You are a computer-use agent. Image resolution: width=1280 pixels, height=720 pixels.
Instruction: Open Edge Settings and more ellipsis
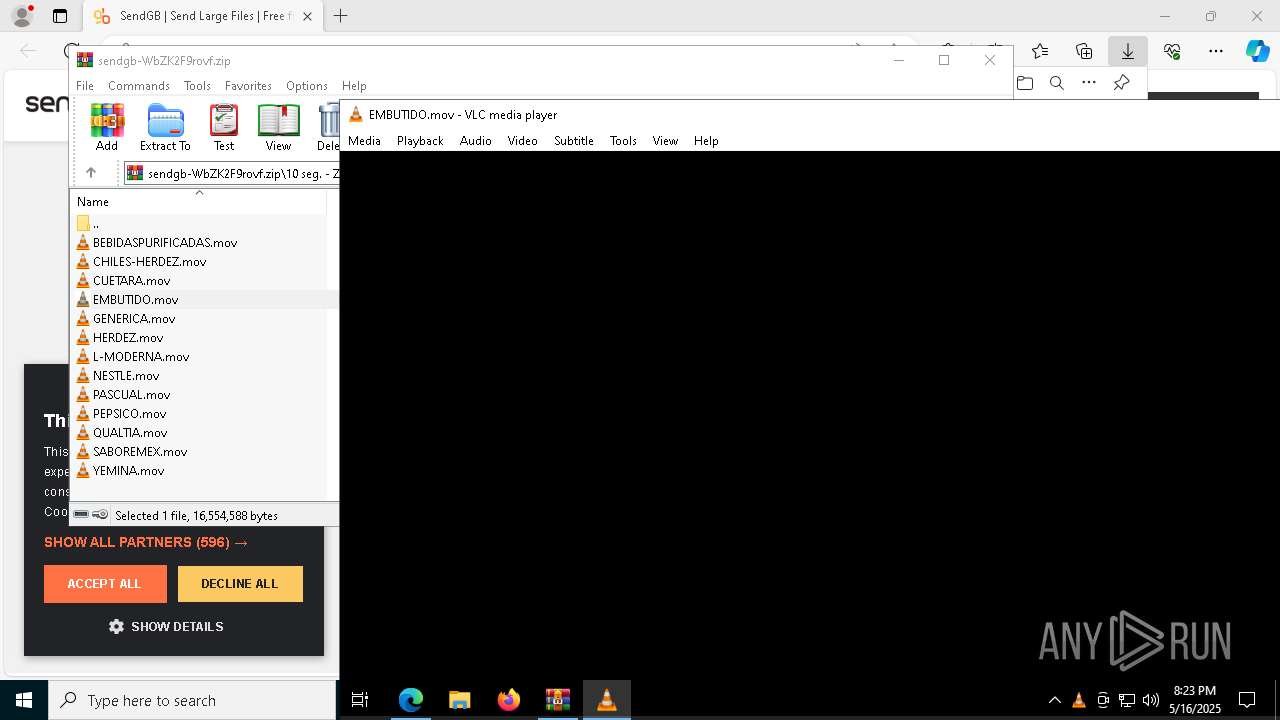1216,51
